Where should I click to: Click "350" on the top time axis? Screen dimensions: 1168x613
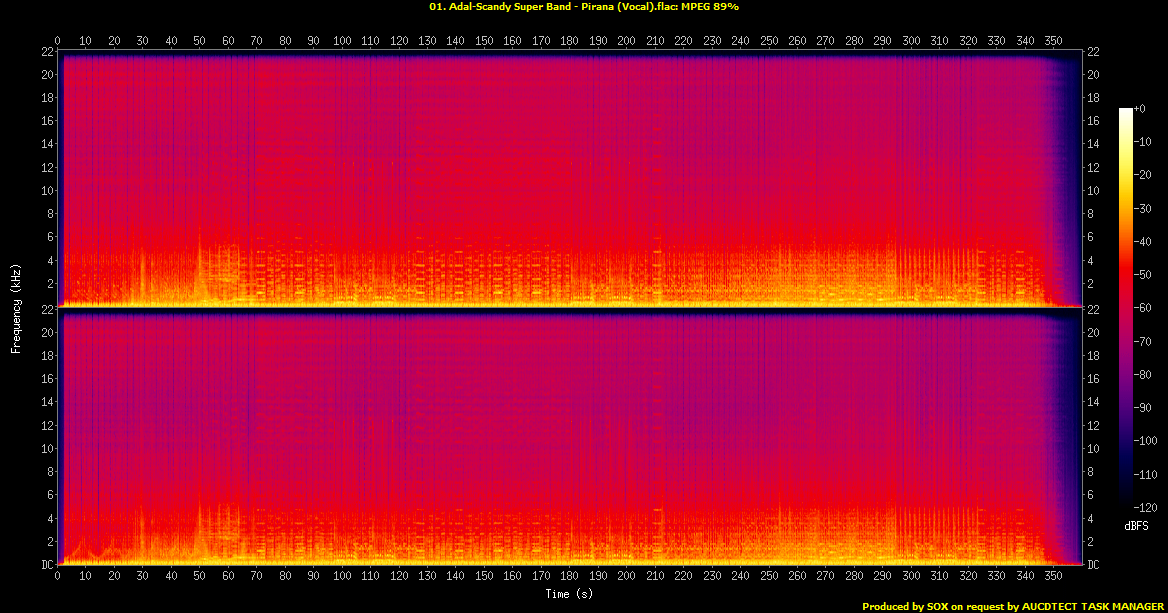[x=1053, y=41]
